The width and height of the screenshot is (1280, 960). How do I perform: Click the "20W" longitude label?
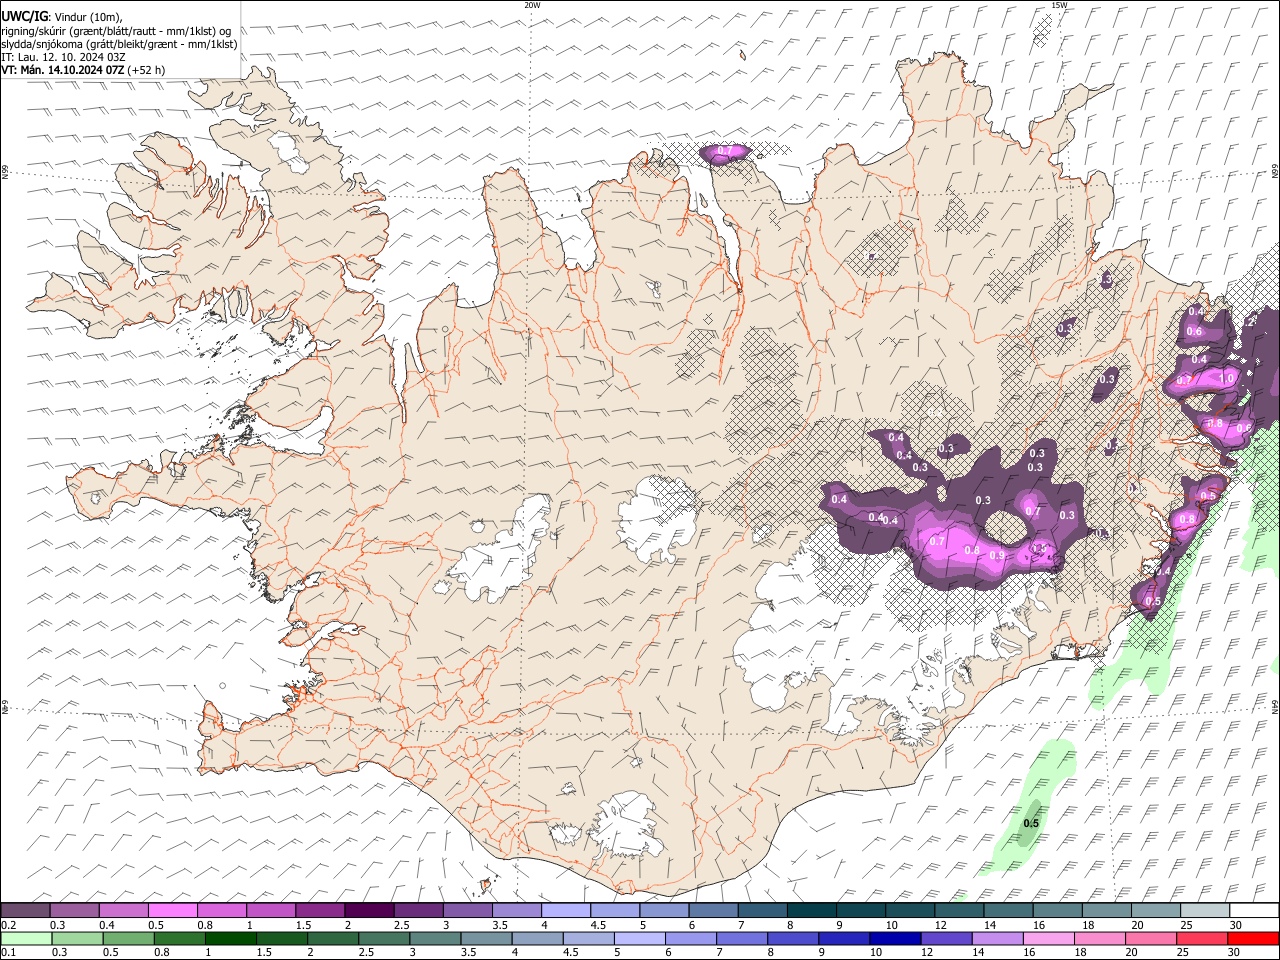point(532,5)
